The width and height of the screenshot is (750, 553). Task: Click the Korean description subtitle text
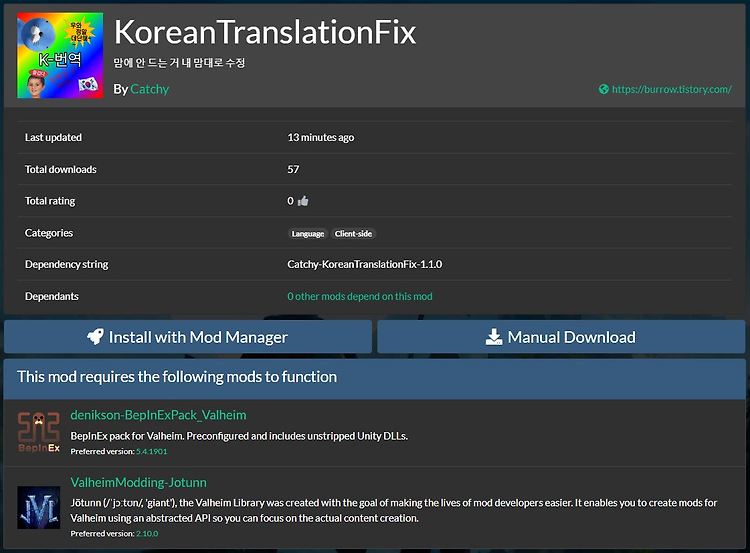coord(179,63)
